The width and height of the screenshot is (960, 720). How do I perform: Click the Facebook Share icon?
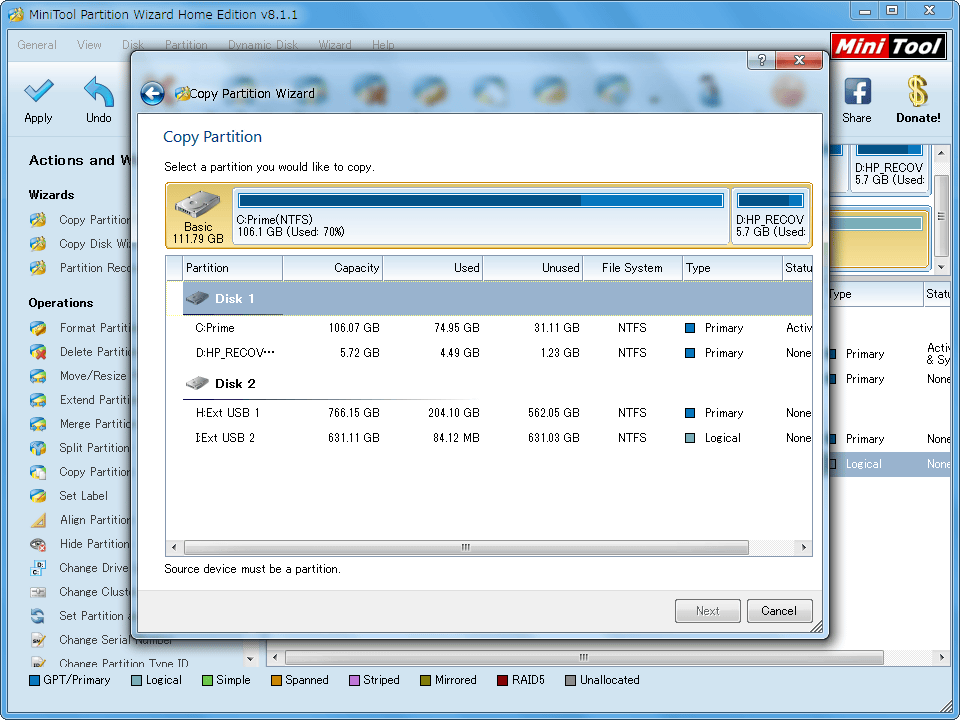[x=857, y=92]
